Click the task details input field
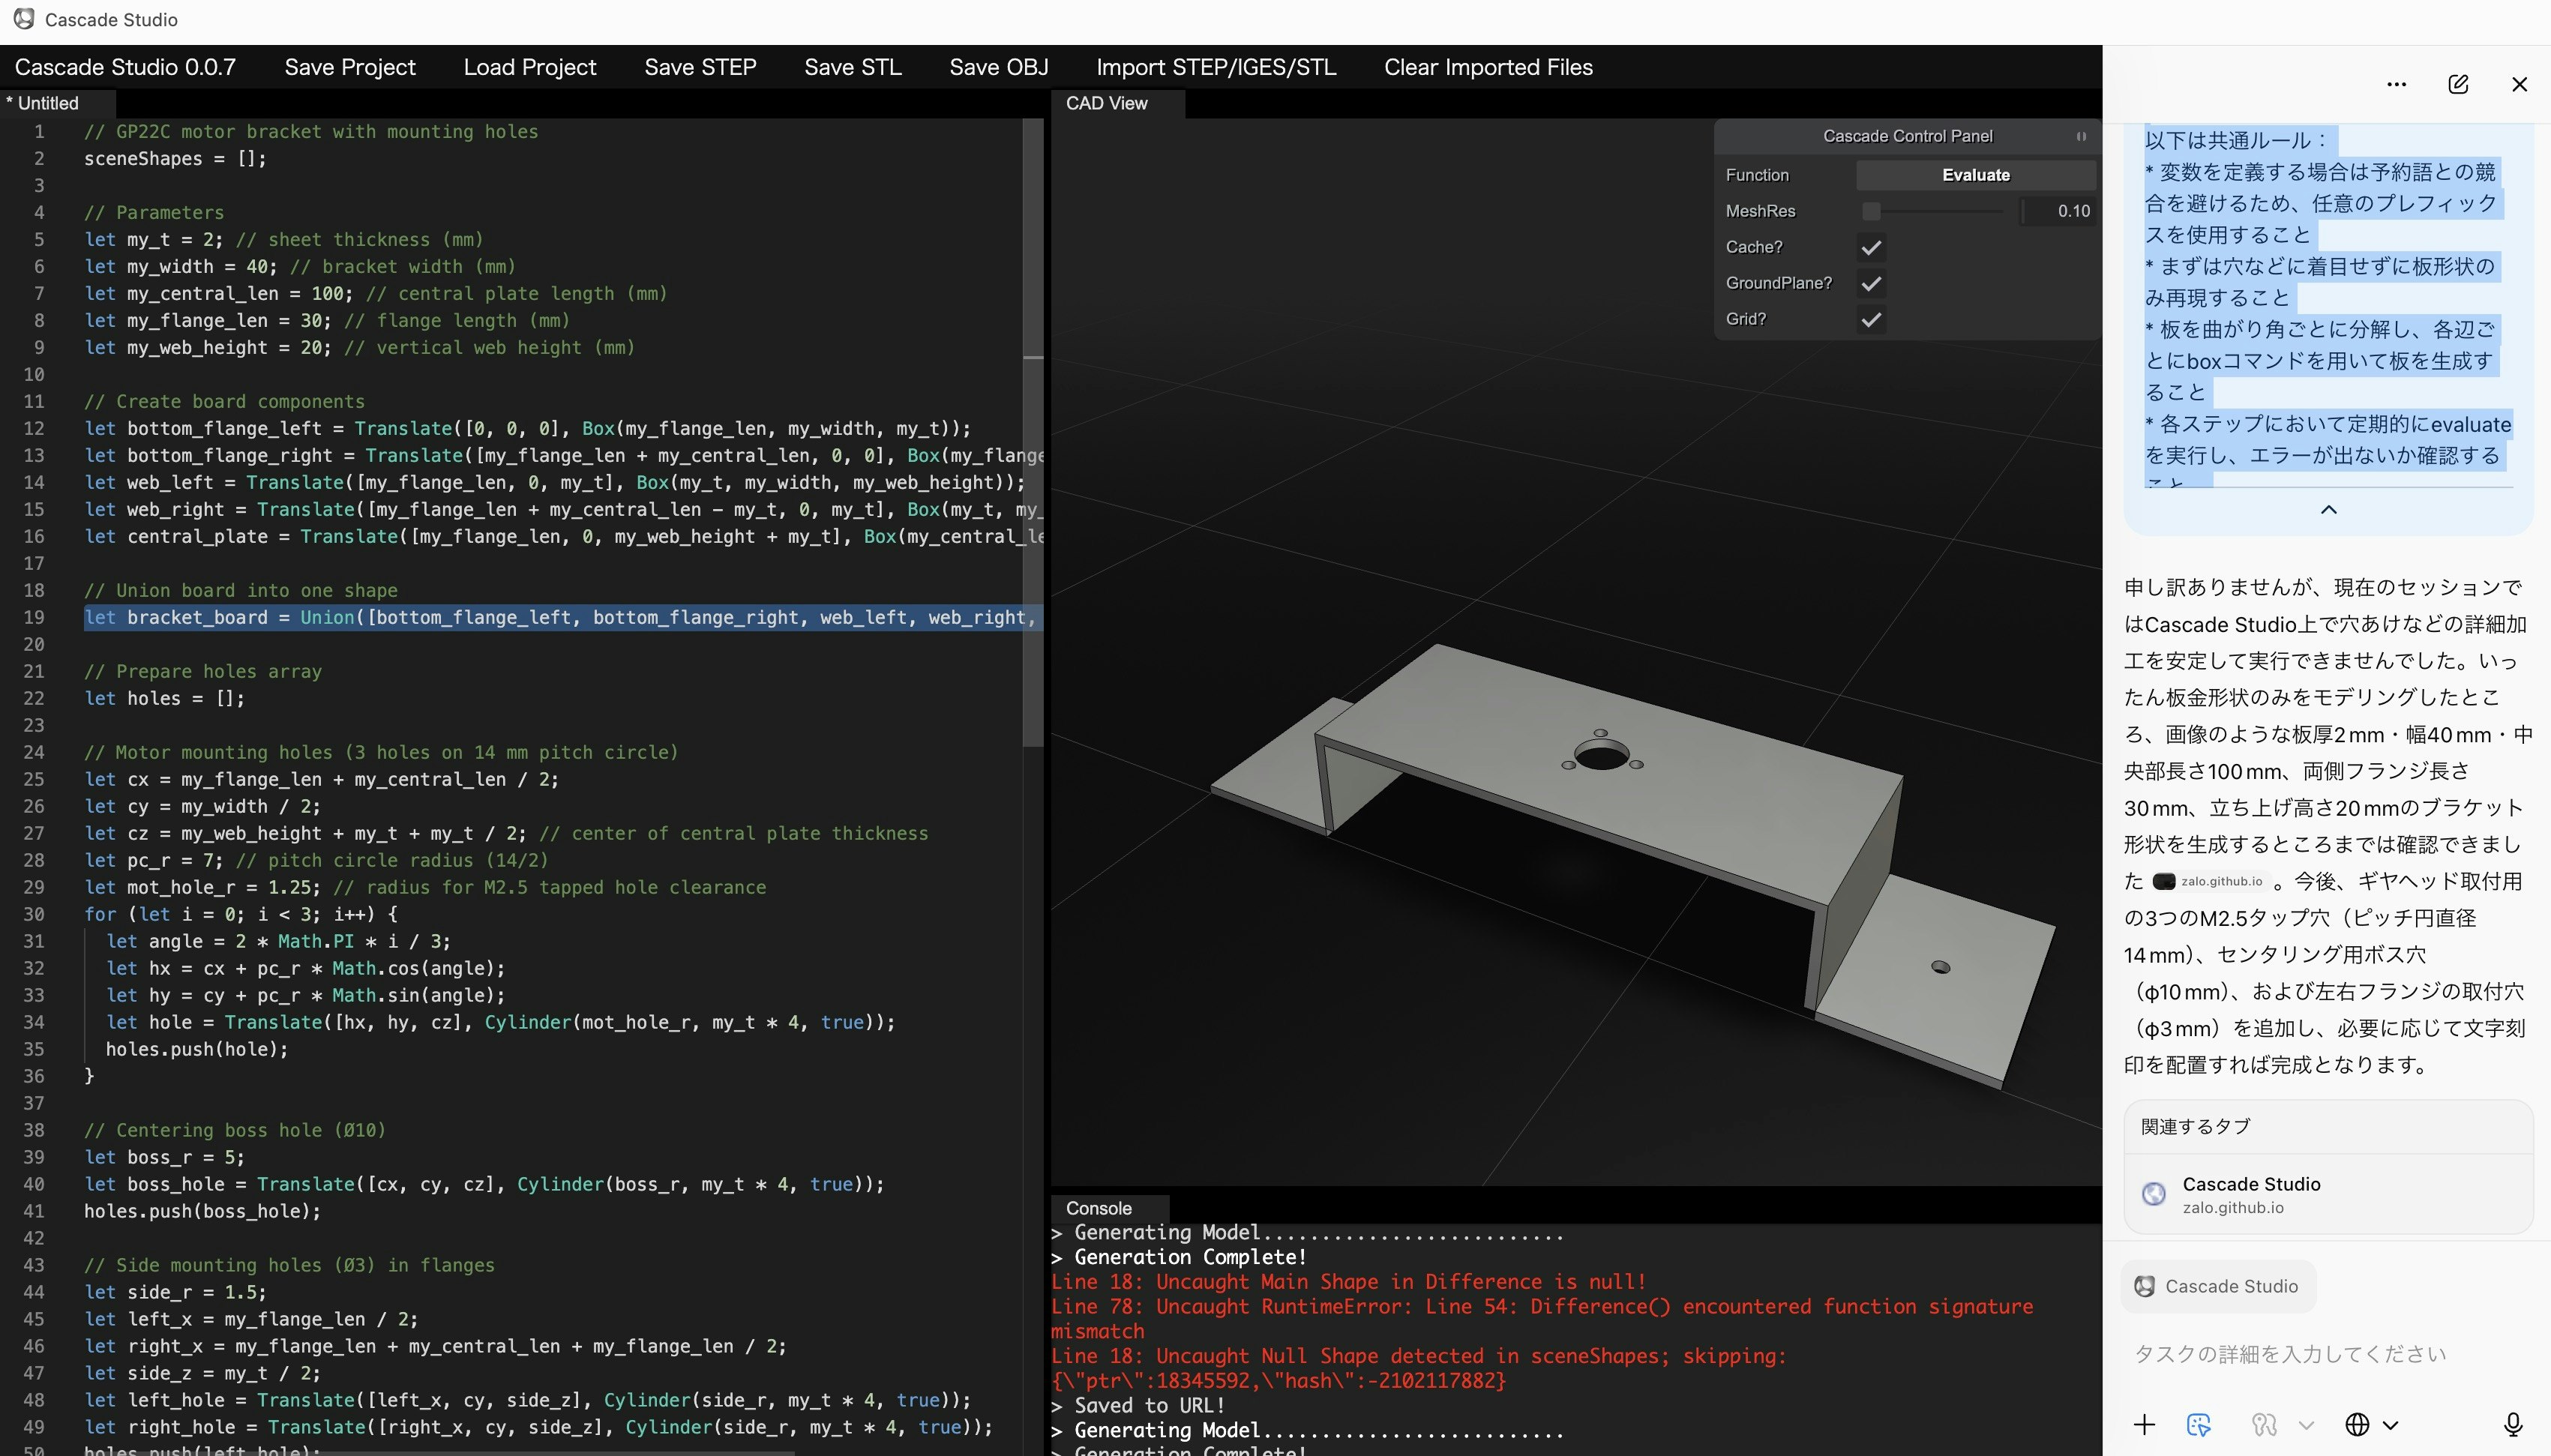 click(x=2290, y=1354)
